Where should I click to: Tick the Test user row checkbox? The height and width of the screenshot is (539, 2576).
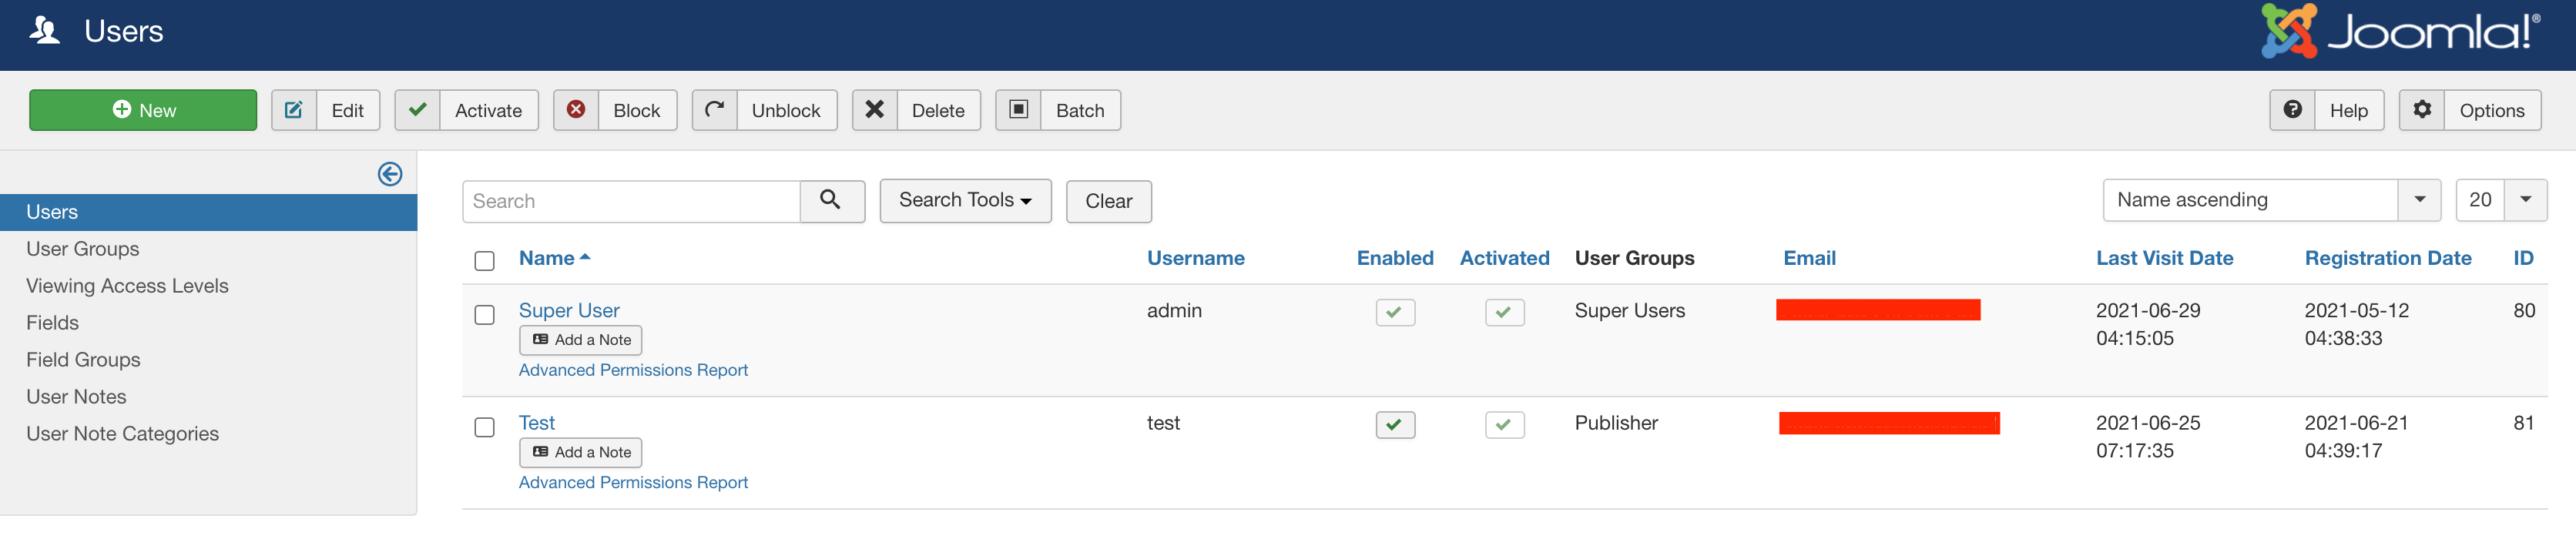point(485,427)
